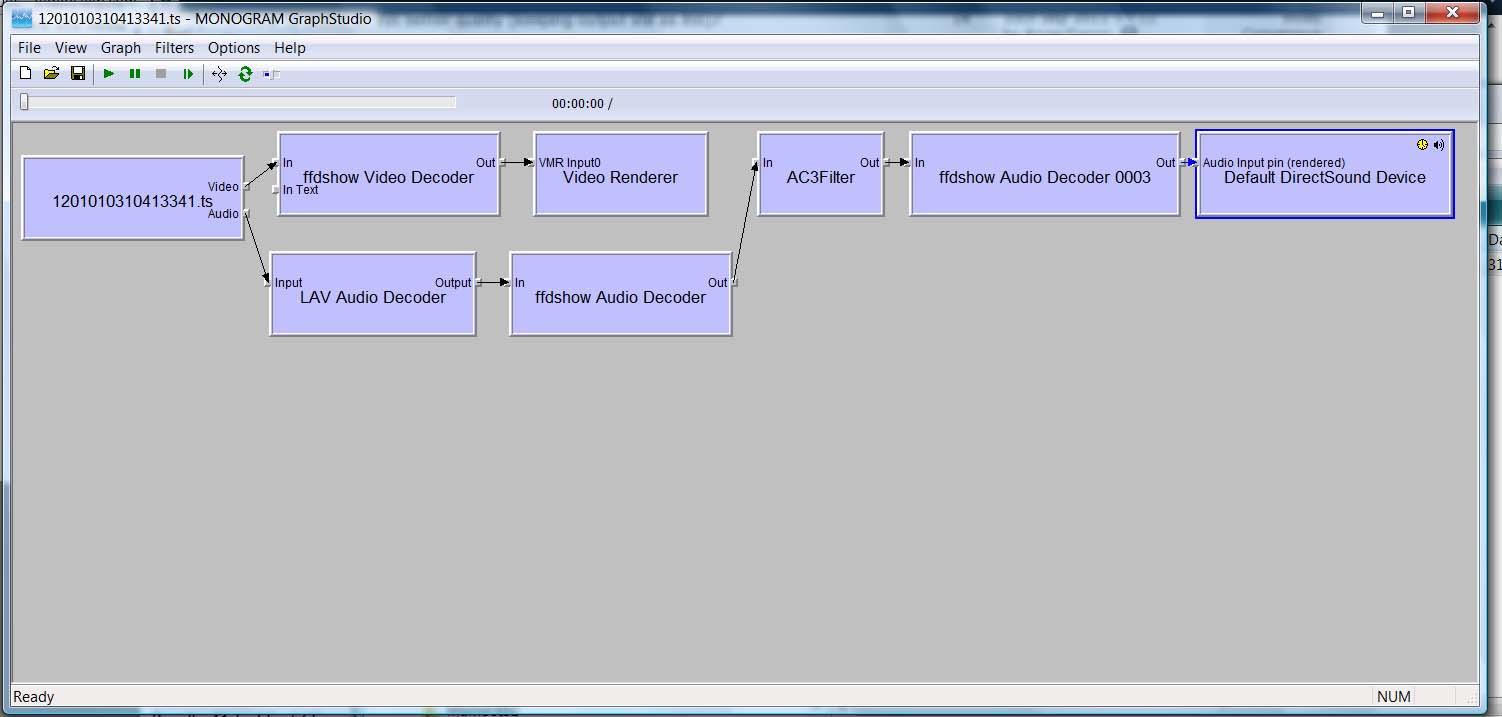Click the seek bar slider thumb
This screenshot has width=1502, height=717.
tap(25, 102)
